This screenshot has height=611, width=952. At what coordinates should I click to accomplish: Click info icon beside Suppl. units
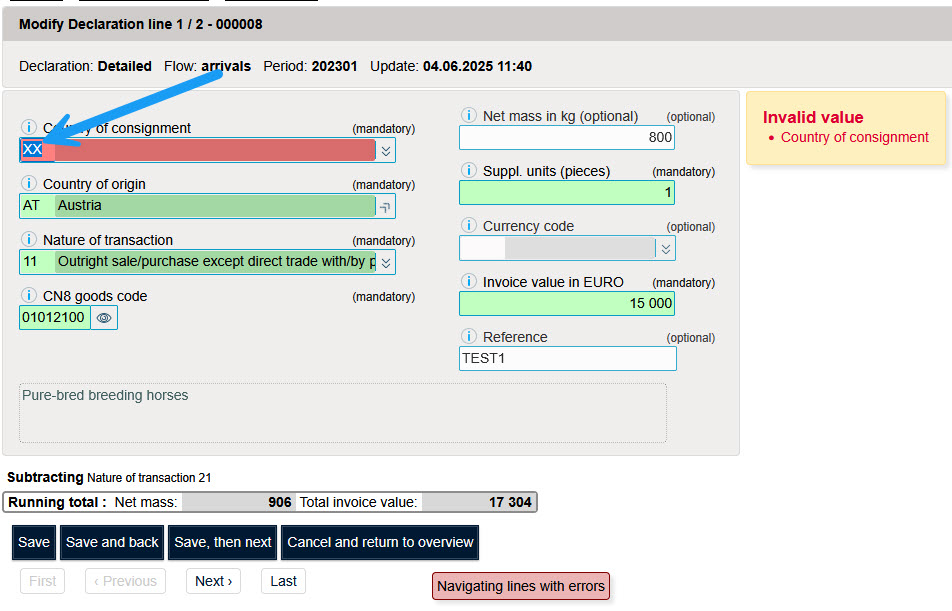coord(468,171)
